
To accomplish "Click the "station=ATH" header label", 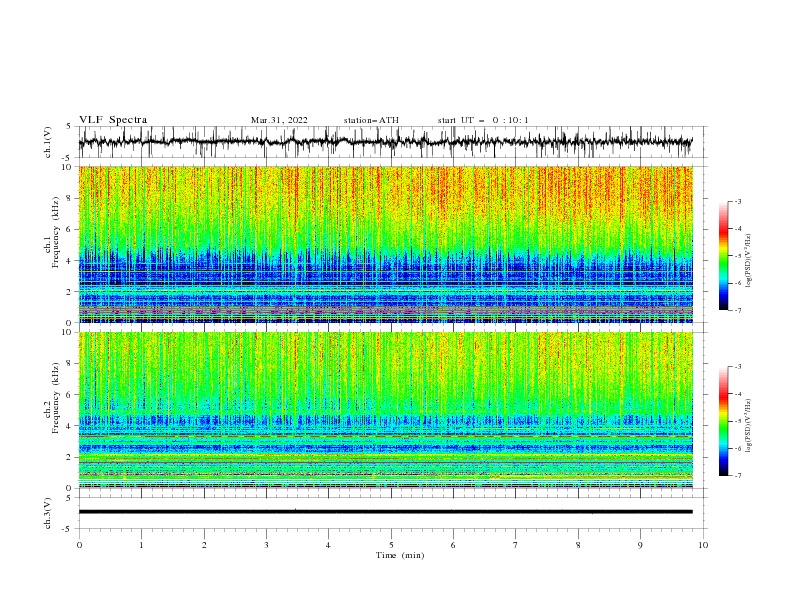I will point(371,120).
